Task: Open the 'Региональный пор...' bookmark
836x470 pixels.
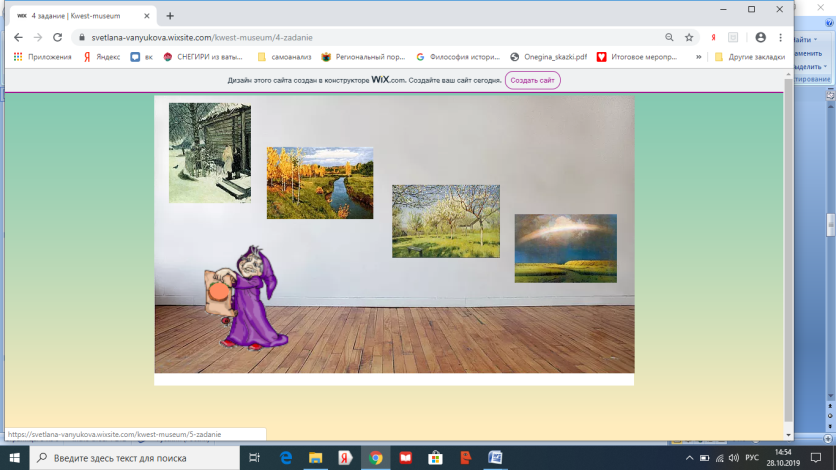Action: click(x=364, y=56)
